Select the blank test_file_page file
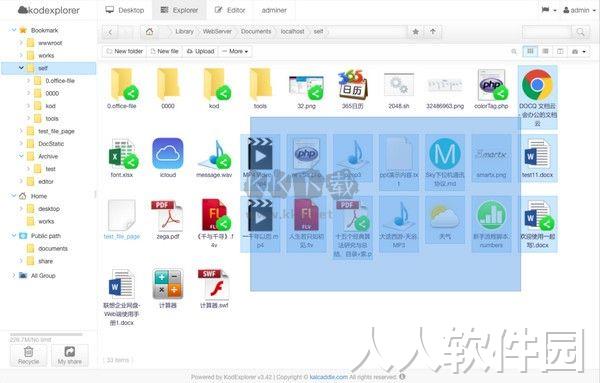The width and height of the screenshot is (600, 383). (122, 215)
